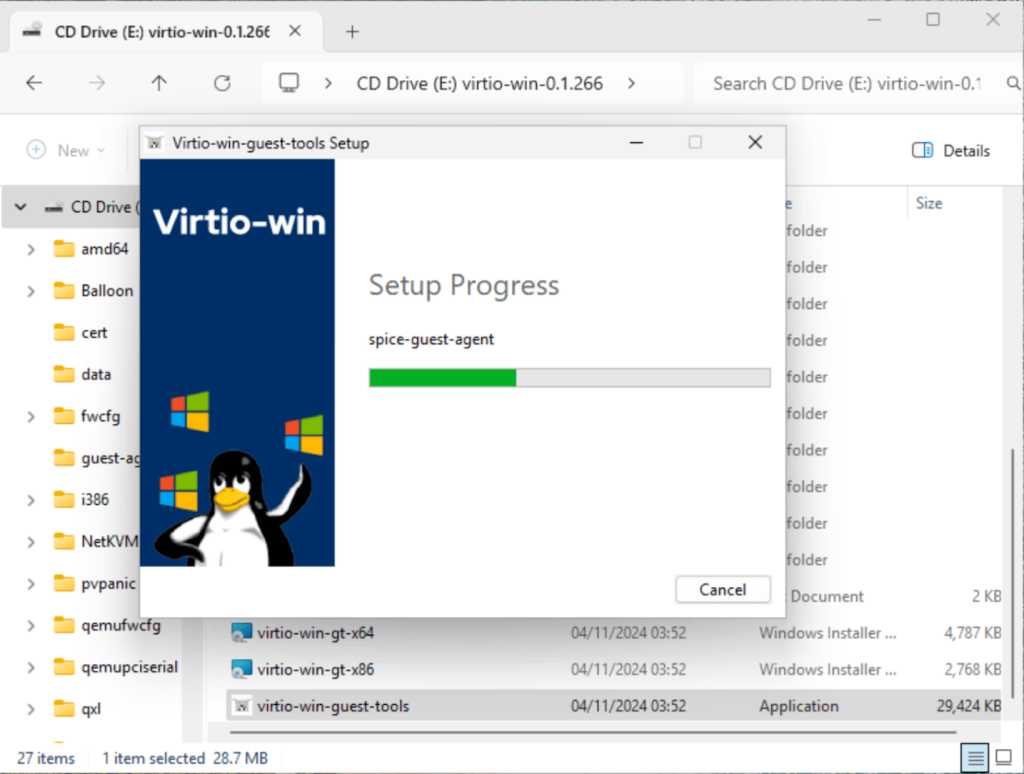Click the spice-guest-agent progress bar

point(569,377)
